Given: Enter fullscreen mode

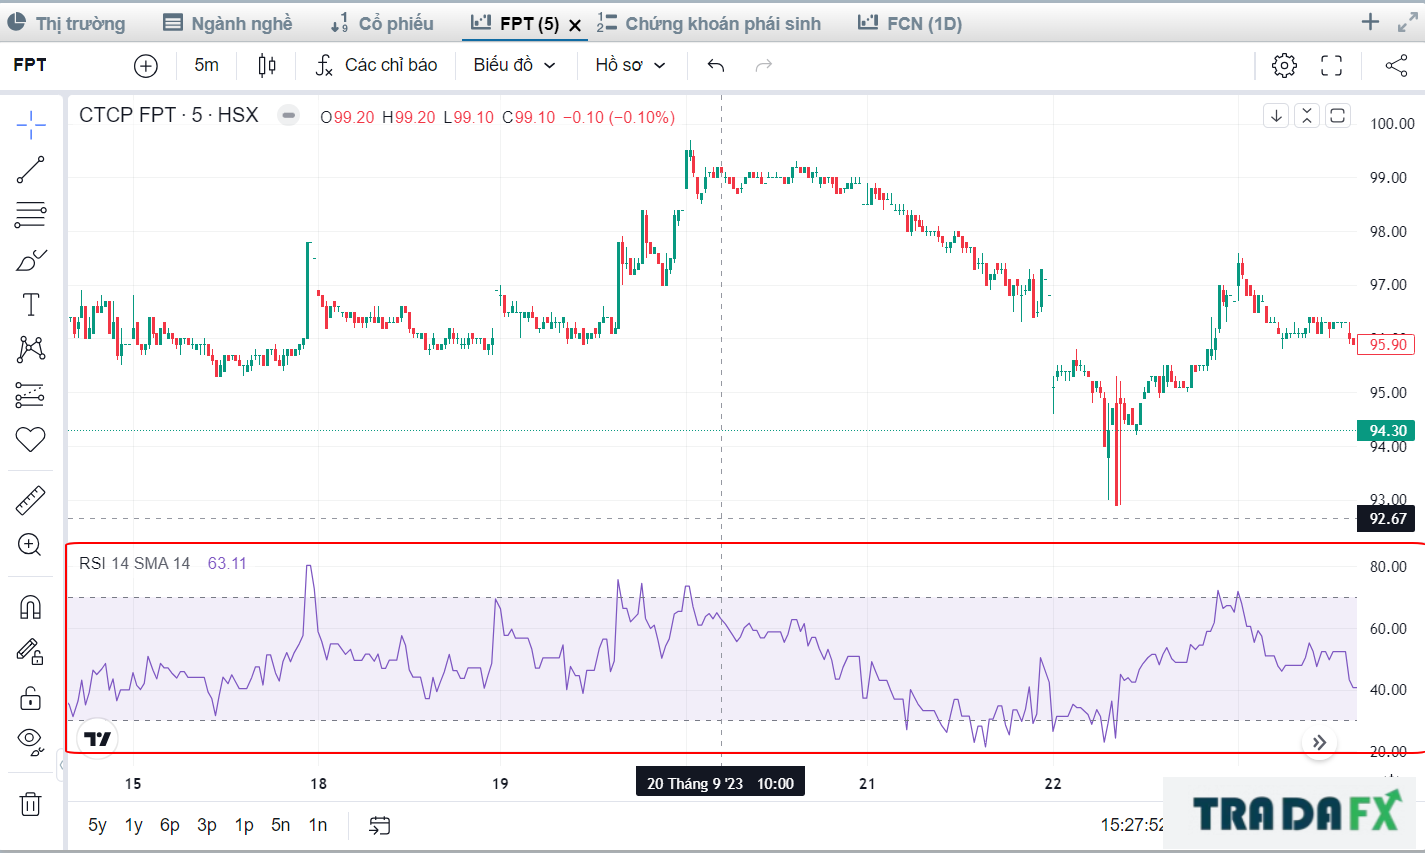Looking at the screenshot, I should [1332, 66].
